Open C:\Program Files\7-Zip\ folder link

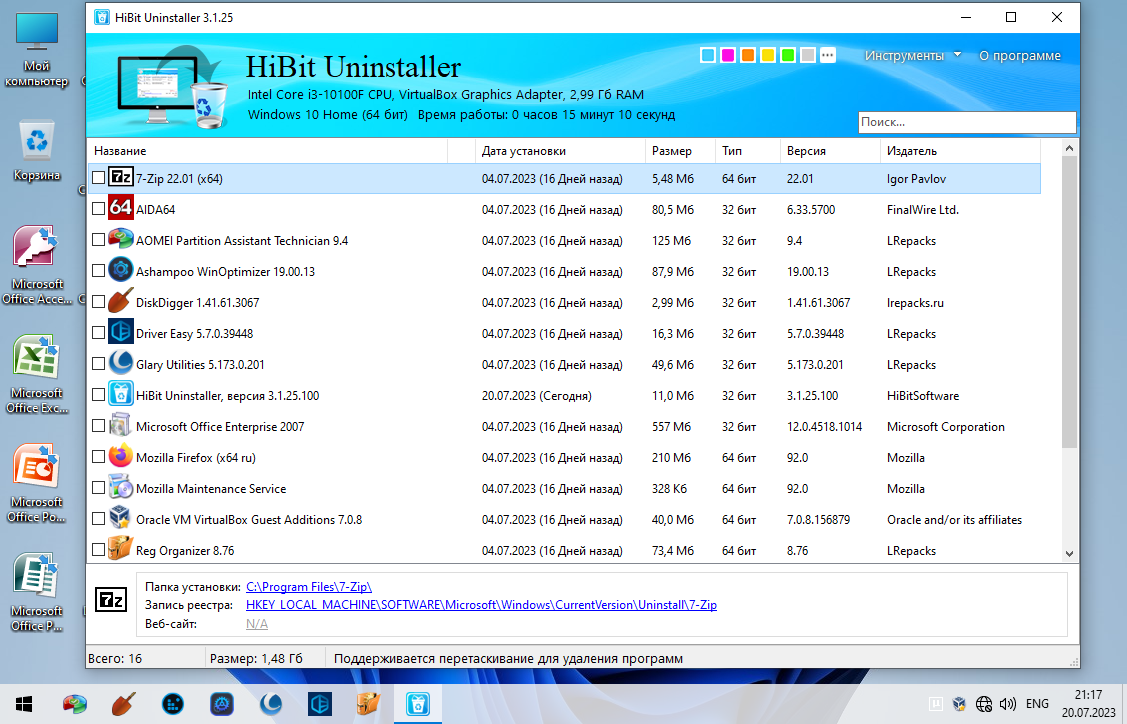point(309,587)
